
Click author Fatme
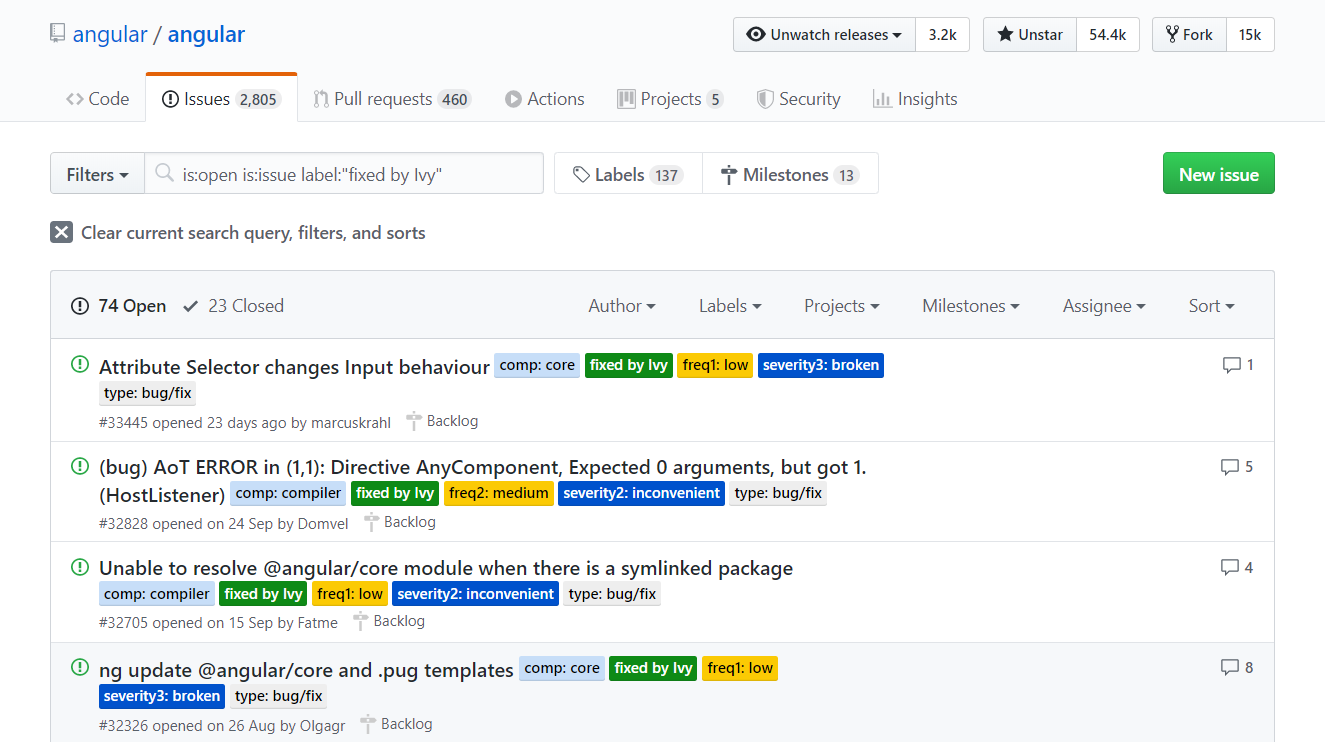pyautogui.click(x=318, y=622)
